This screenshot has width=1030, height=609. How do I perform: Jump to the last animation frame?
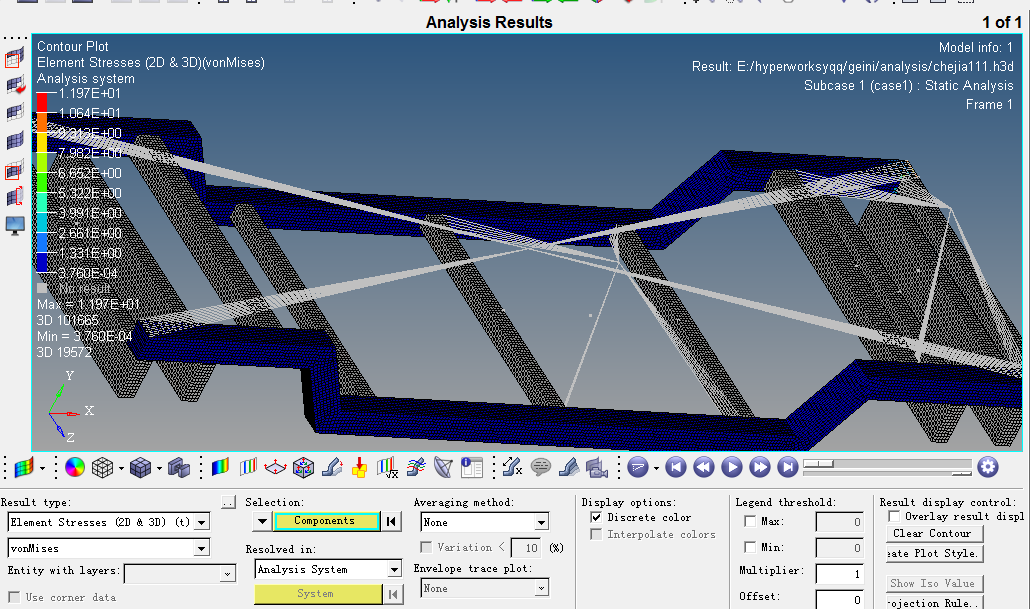pos(788,467)
